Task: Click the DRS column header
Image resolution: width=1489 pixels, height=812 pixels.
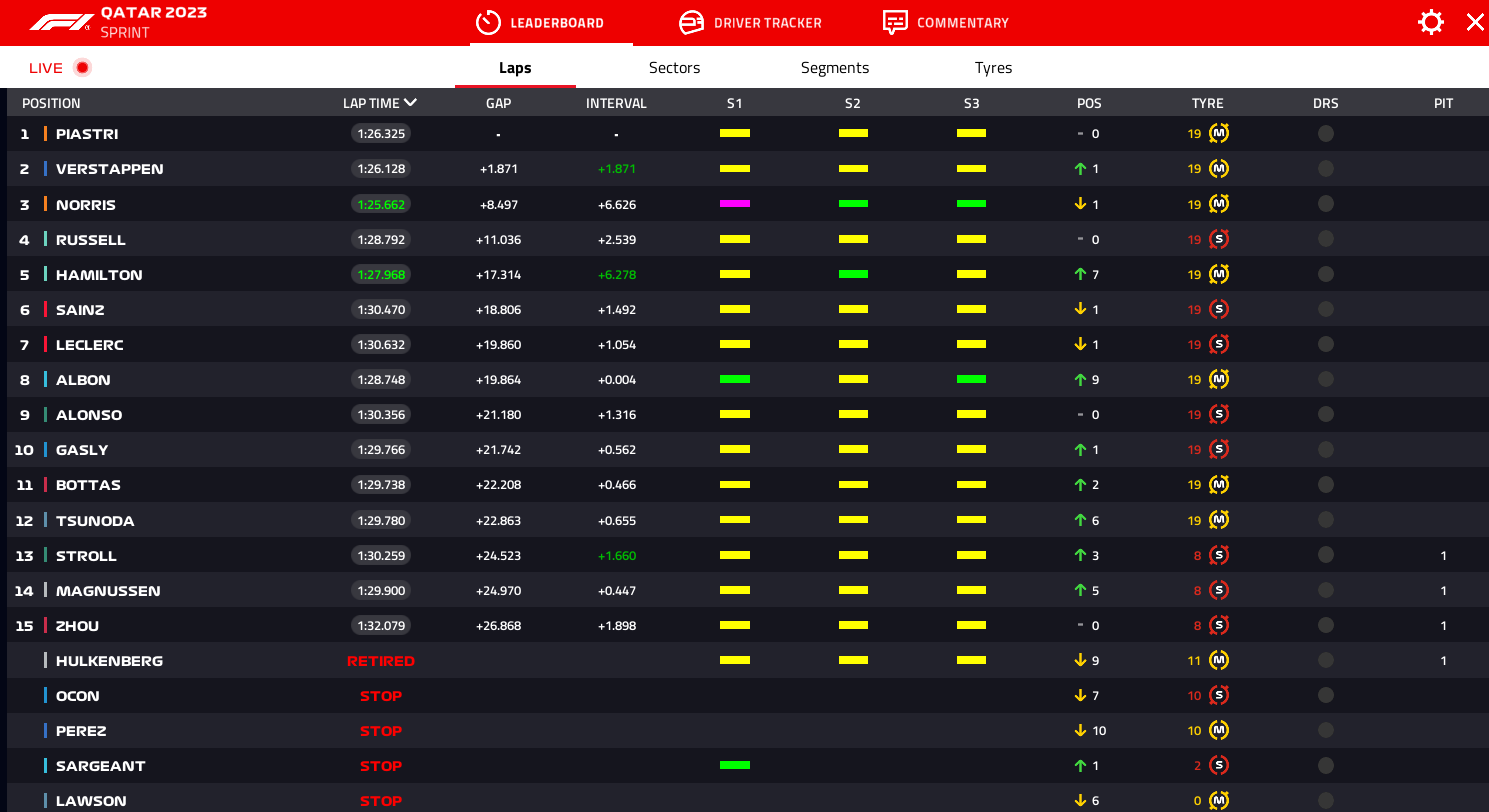Action: 1325,103
